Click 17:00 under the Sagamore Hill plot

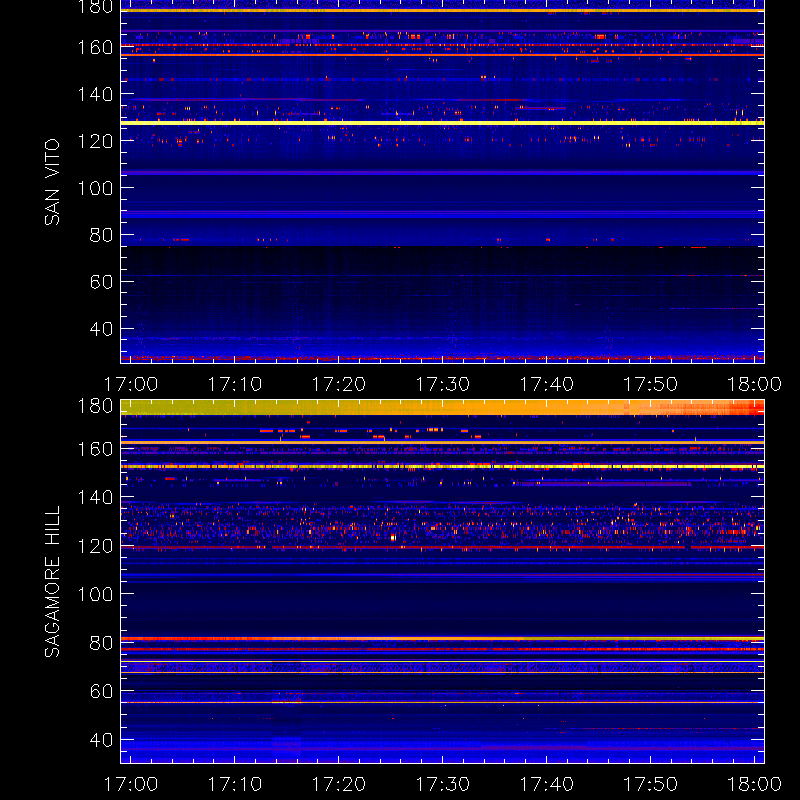[x=131, y=784]
